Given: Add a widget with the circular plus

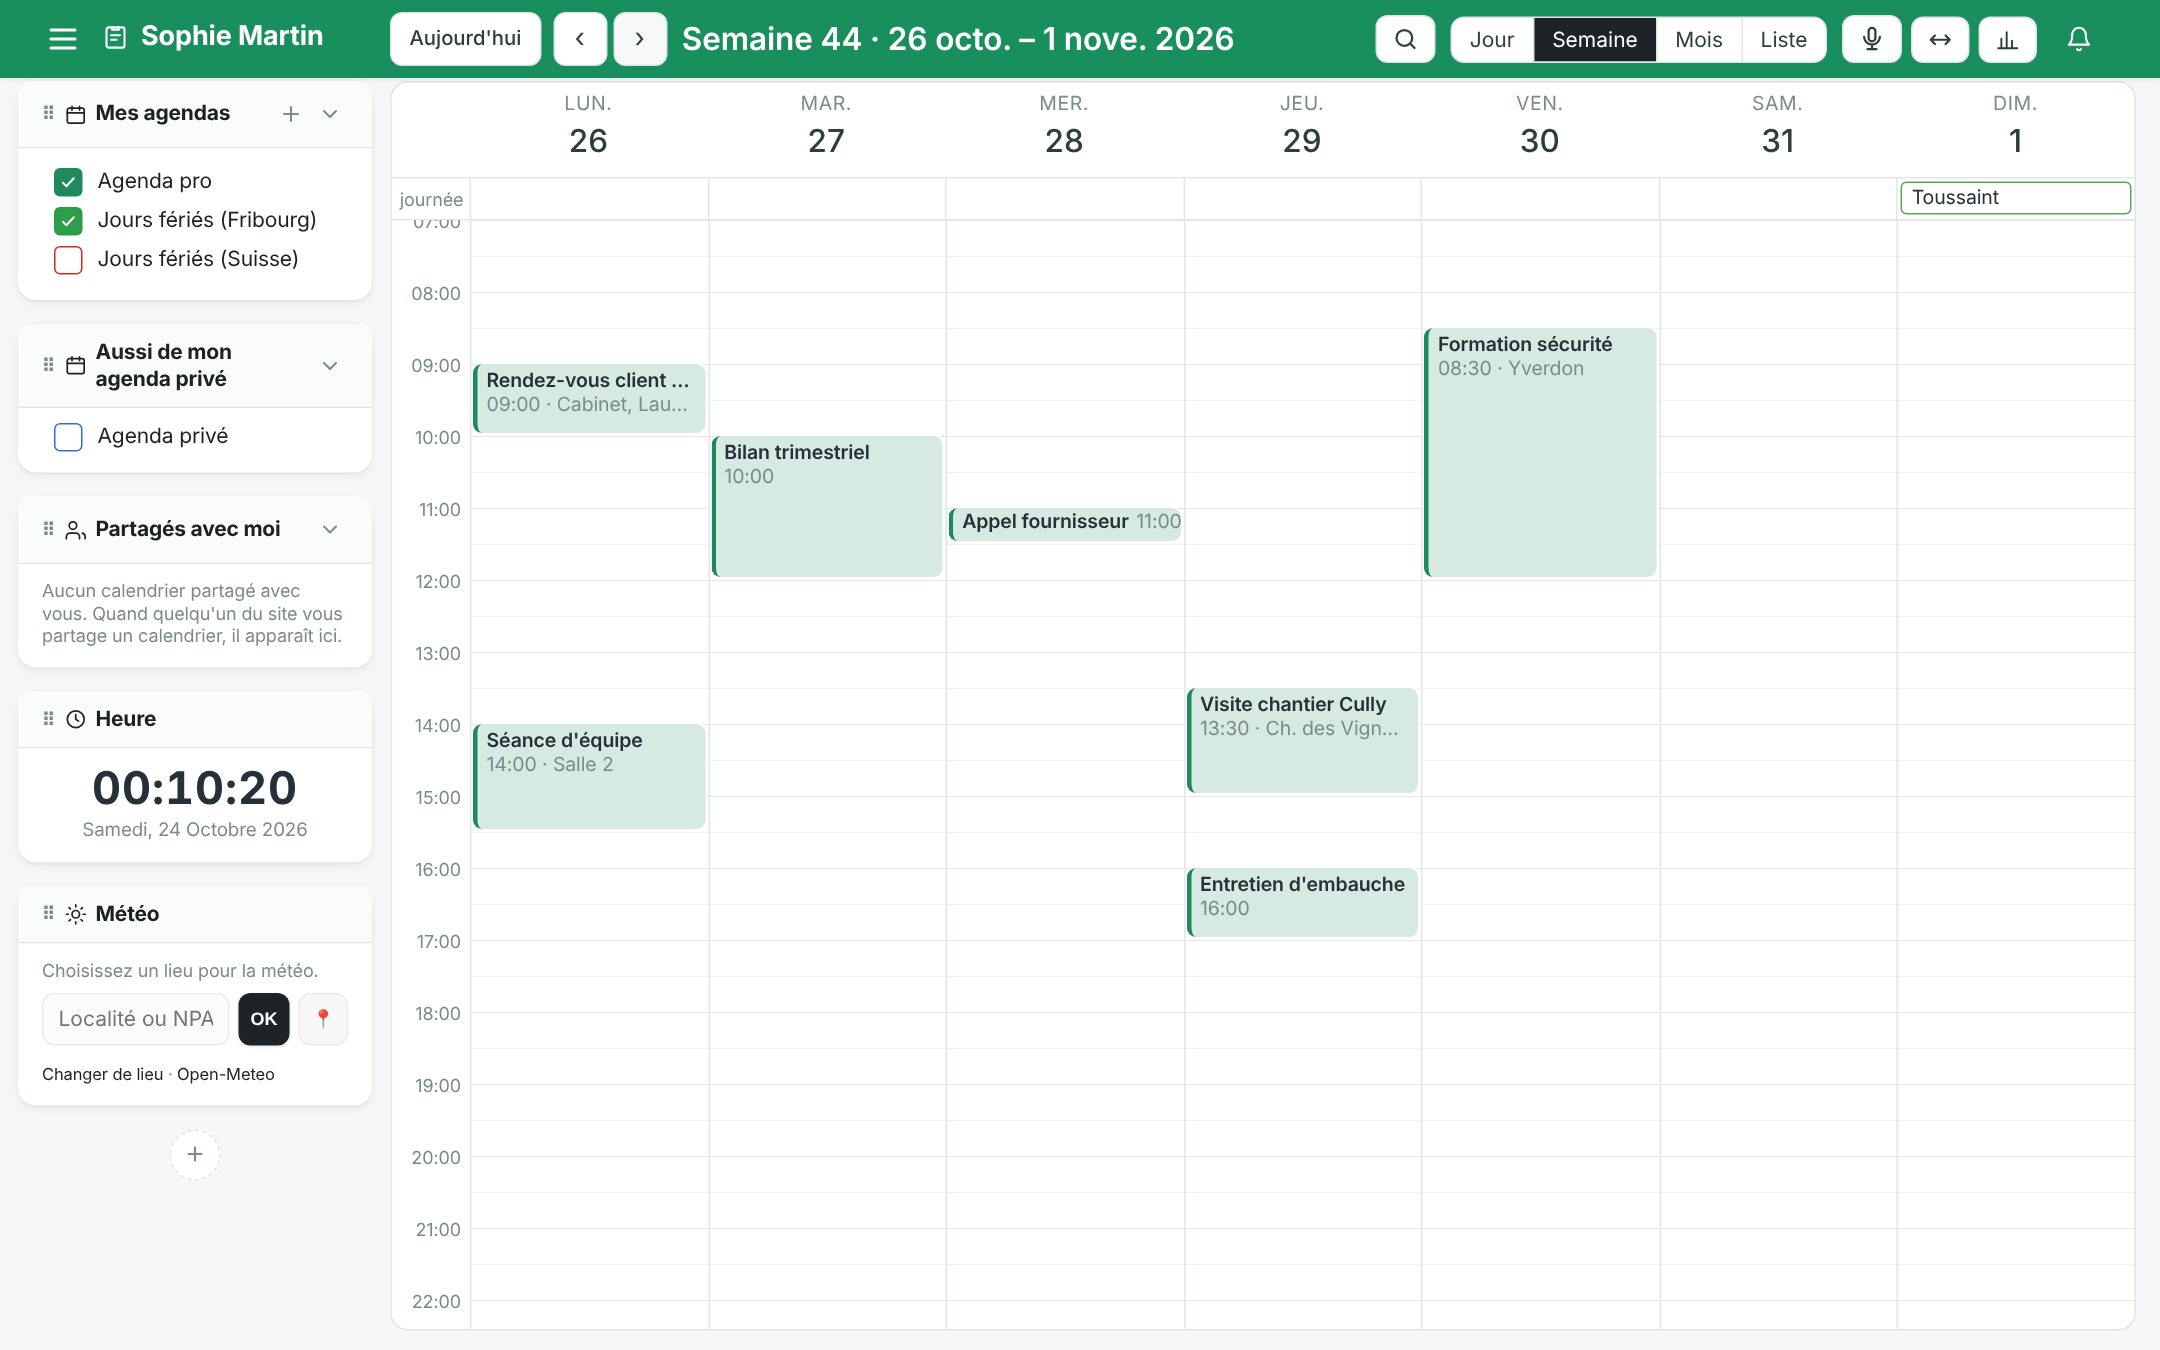Looking at the screenshot, I should click(x=195, y=1154).
